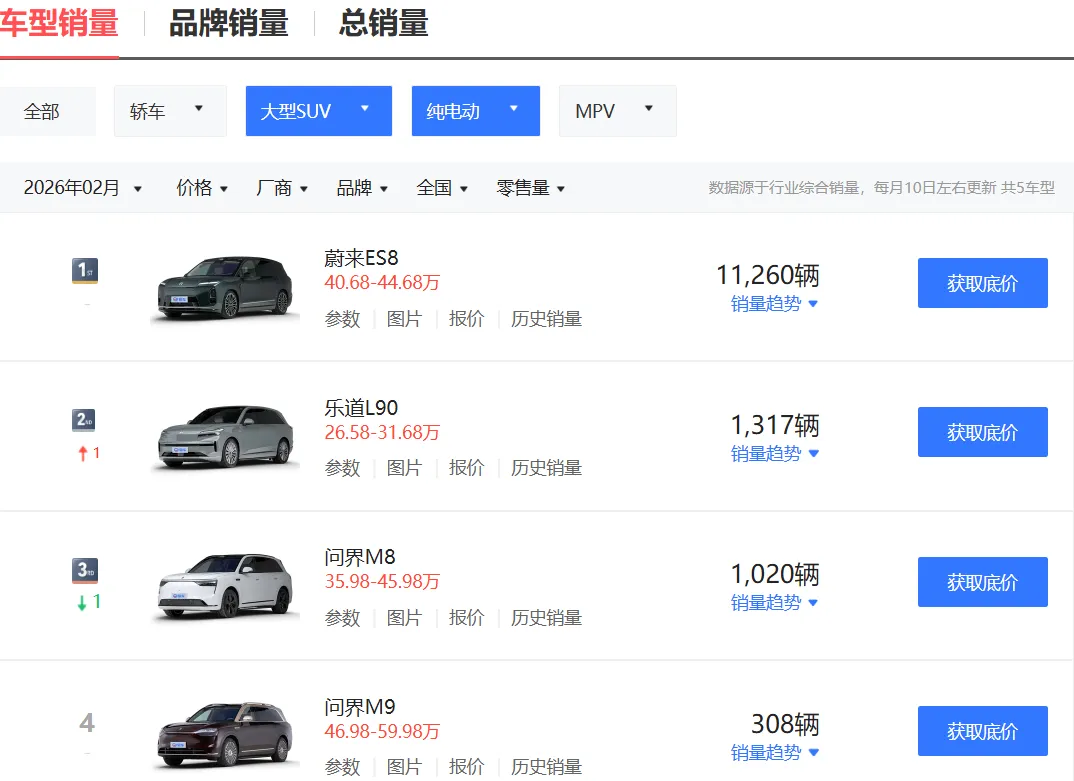
Task: Open the 全国 region dropdown
Action: [x=442, y=188]
